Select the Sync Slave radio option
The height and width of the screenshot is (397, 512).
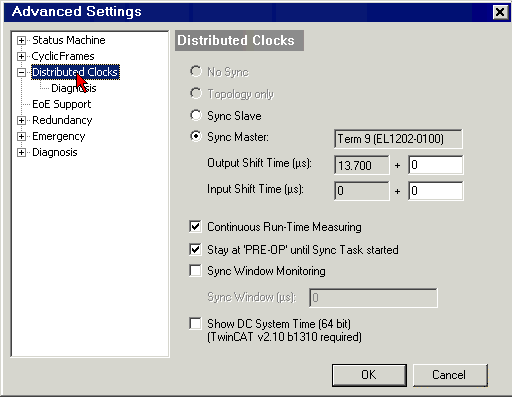pos(196,115)
